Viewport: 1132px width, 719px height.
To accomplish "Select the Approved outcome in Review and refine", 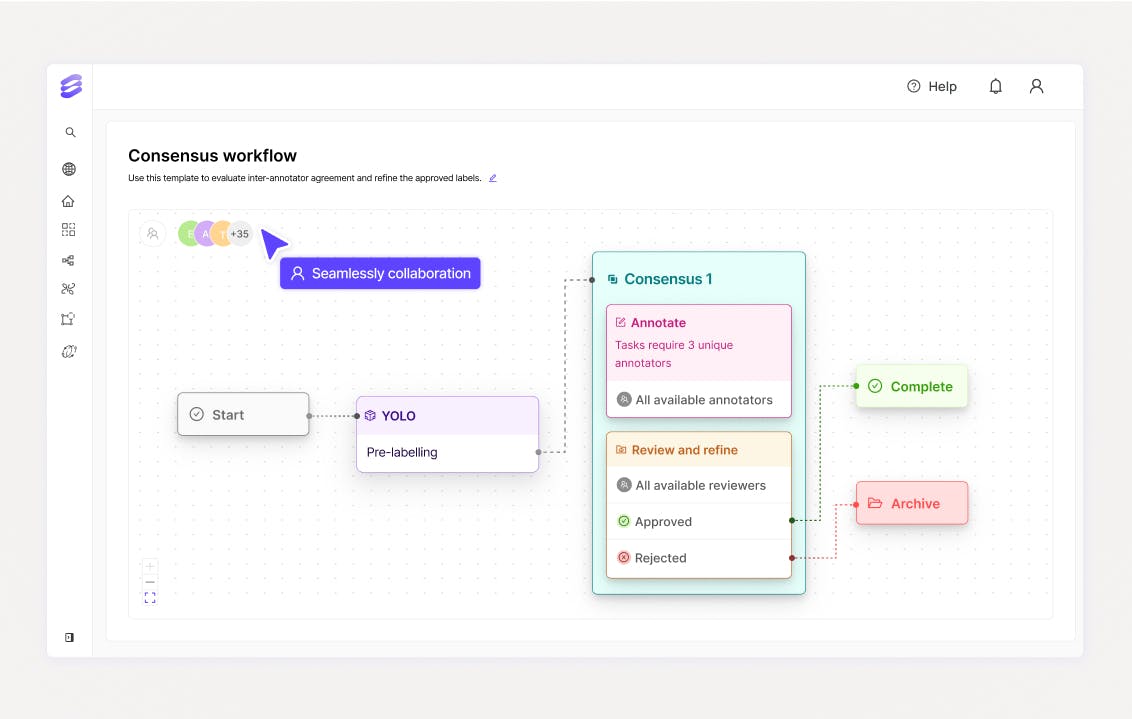I will [662, 521].
